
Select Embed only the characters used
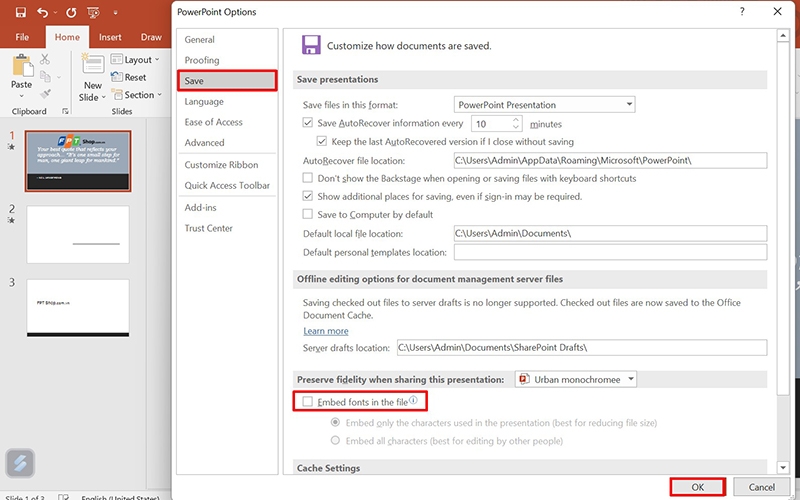[335, 422]
